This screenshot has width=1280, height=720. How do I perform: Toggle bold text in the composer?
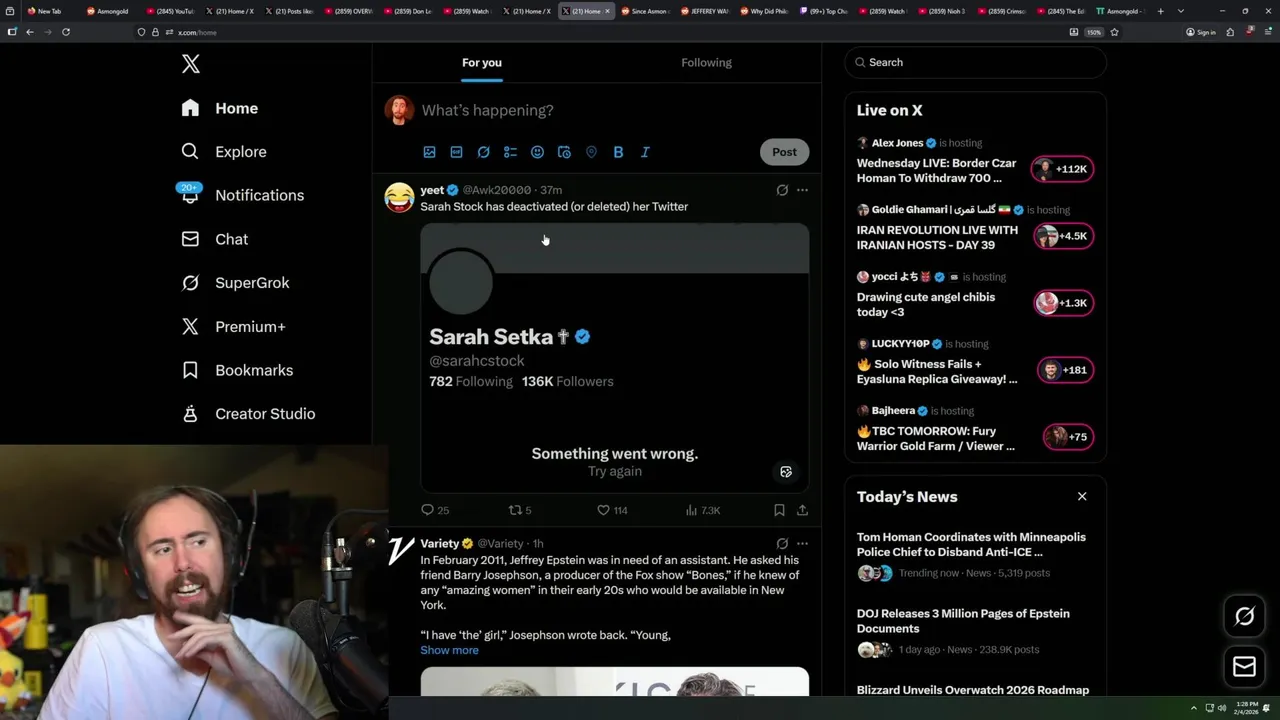point(618,152)
